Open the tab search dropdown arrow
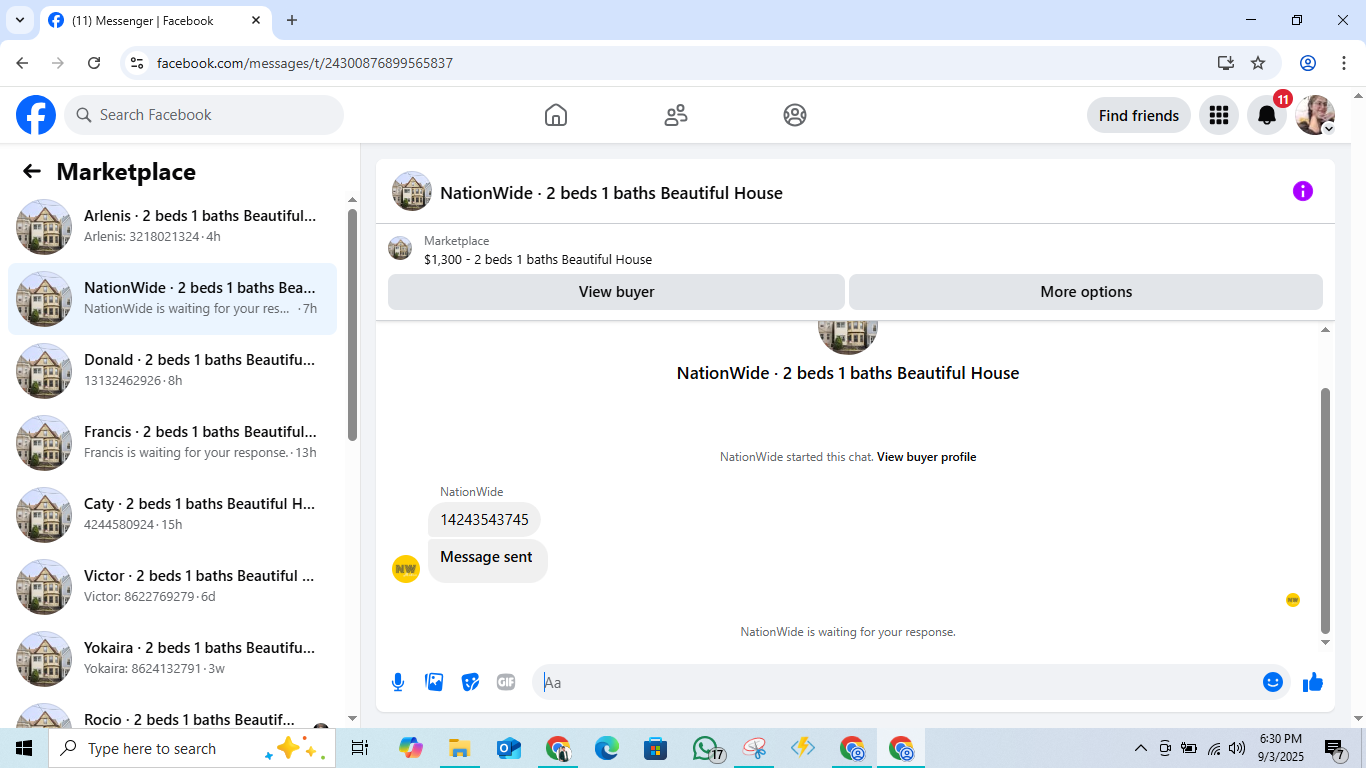Screen dimensions: 1366x768 click(x=19, y=20)
